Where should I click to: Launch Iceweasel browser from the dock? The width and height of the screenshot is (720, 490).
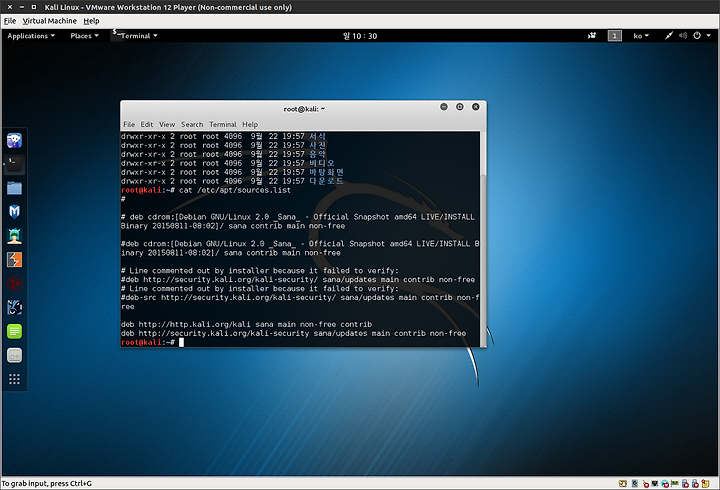[14, 141]
